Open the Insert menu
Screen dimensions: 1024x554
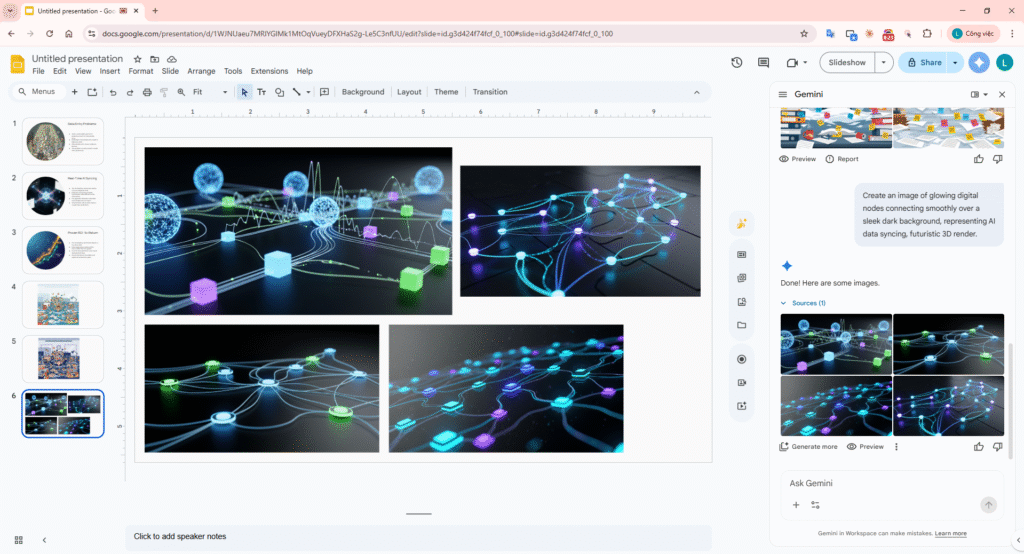tap(110, 71)
